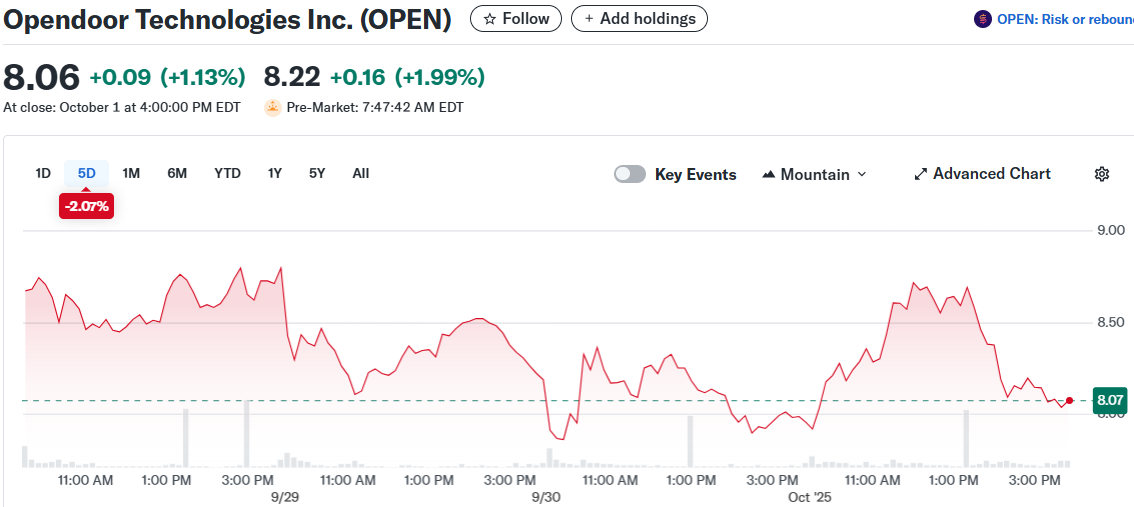Image resolution: width=1134 pixels, height=507 pixels.
Task: Click the Advanced Chart expand arrows icon
Action: coord(921,174)
